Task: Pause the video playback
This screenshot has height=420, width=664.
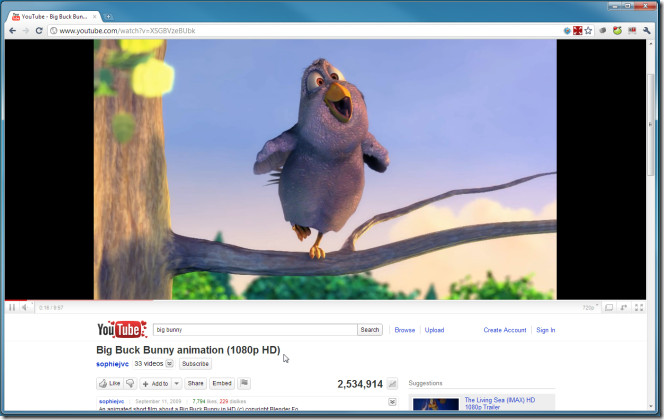Action: pos(12,307)
